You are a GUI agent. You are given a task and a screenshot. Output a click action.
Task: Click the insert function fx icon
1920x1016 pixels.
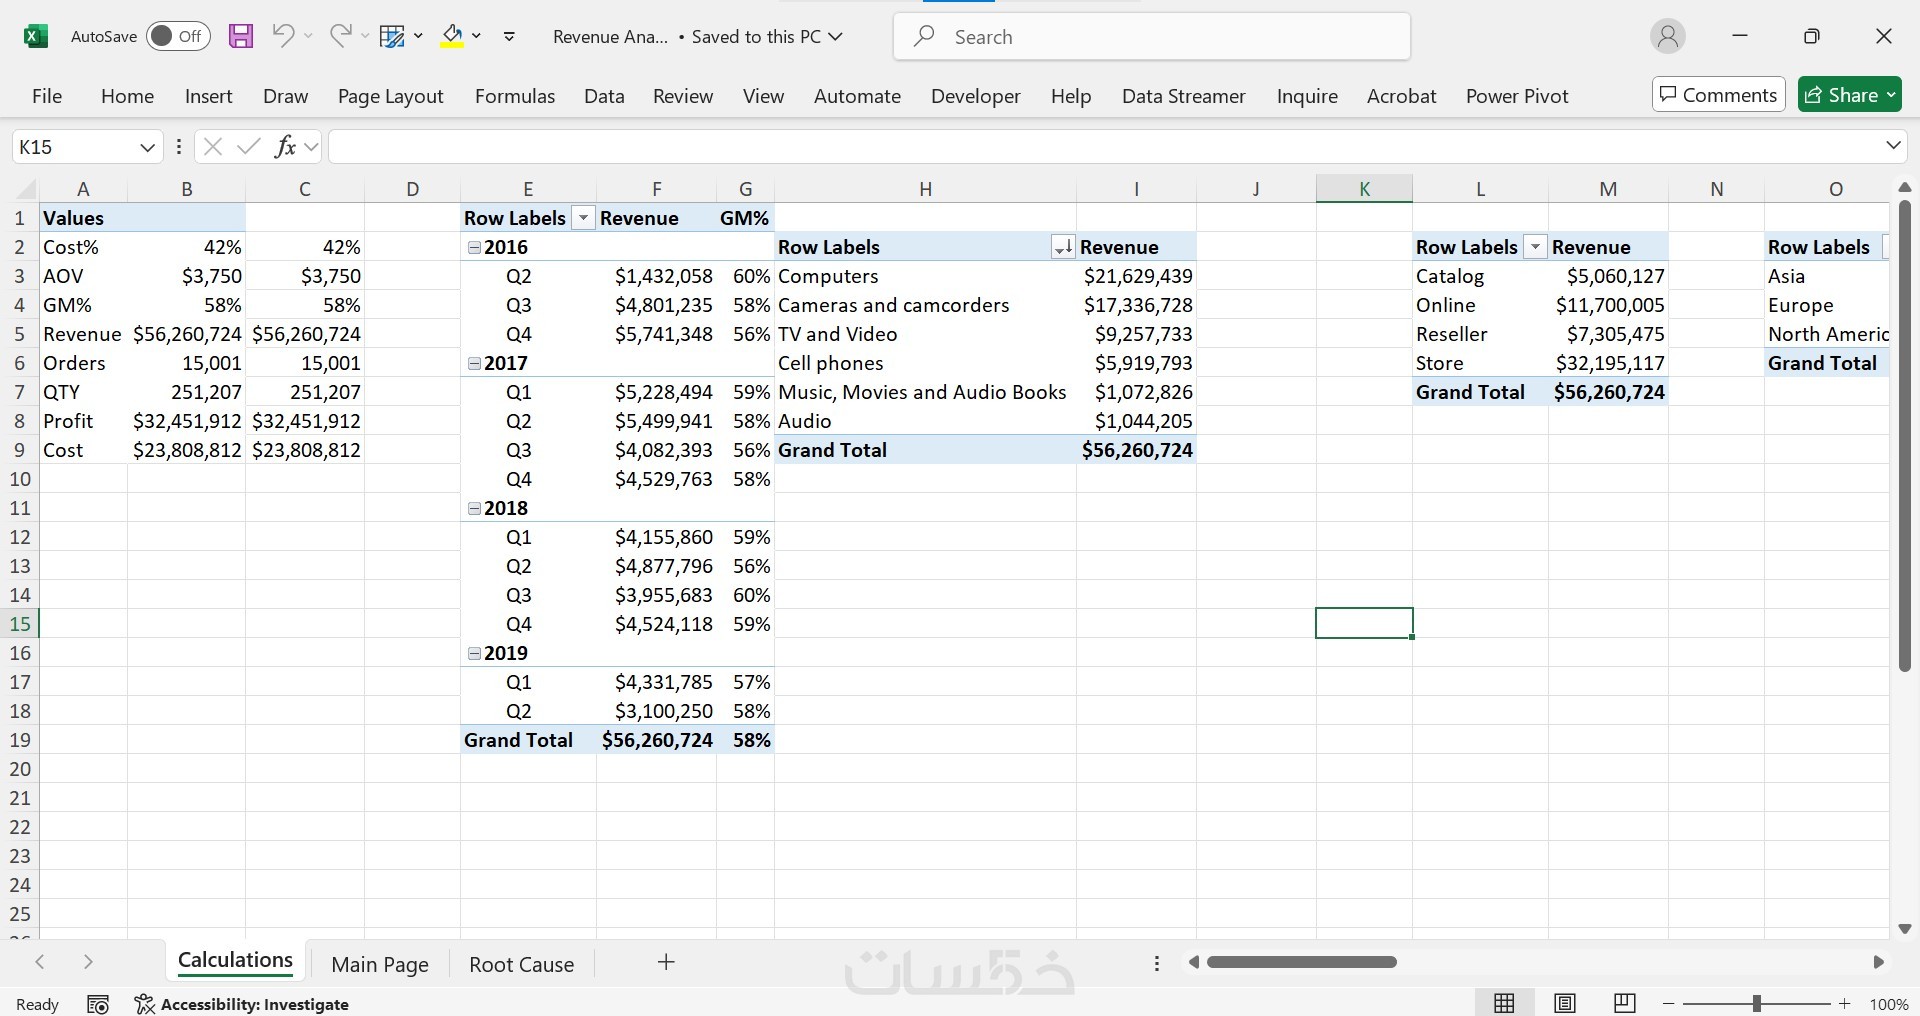tap(286, 147)
